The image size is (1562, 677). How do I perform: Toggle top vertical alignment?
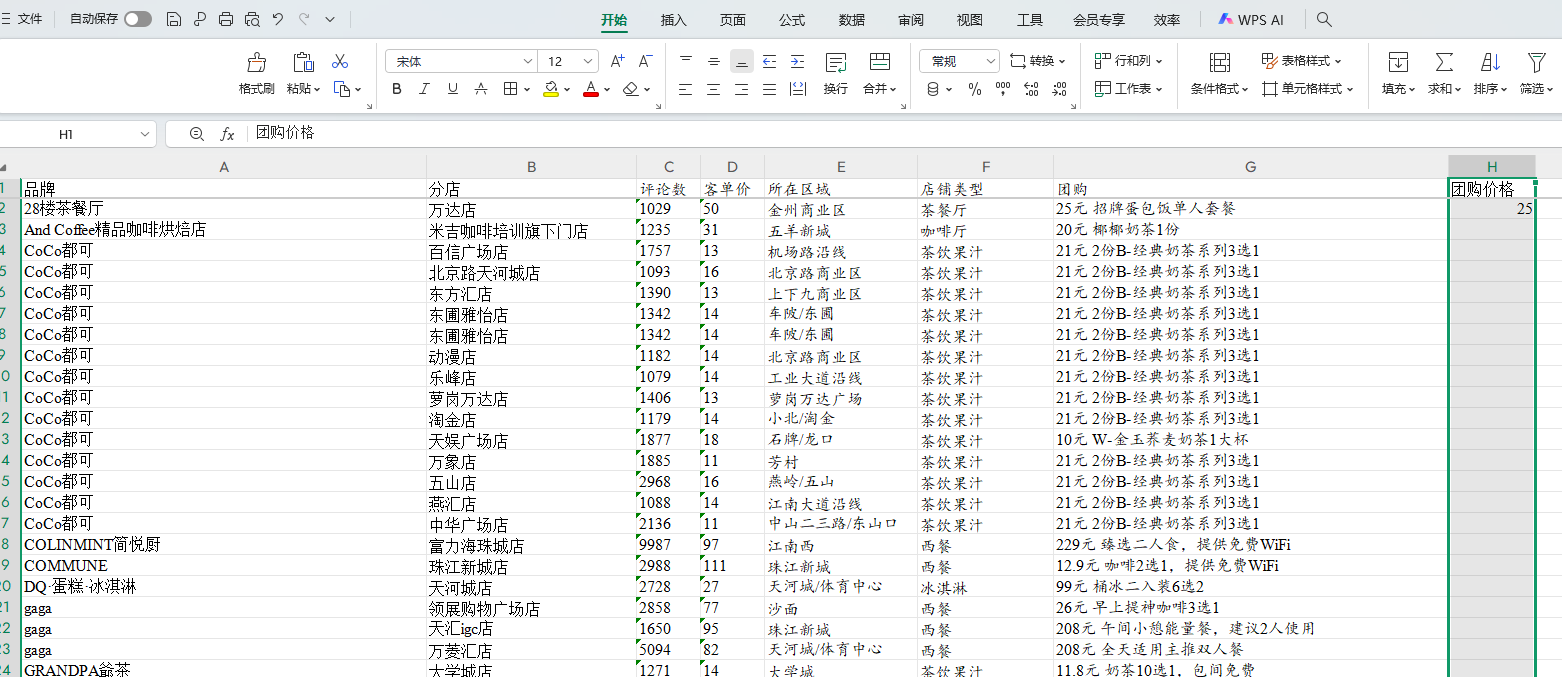tap(685, 61)
